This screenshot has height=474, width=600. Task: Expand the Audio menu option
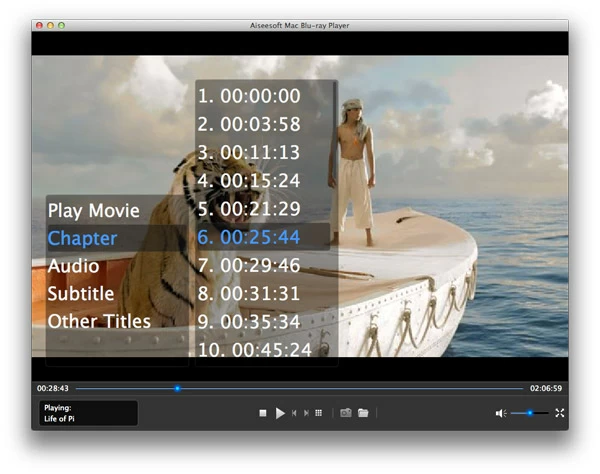click(73, 266)
